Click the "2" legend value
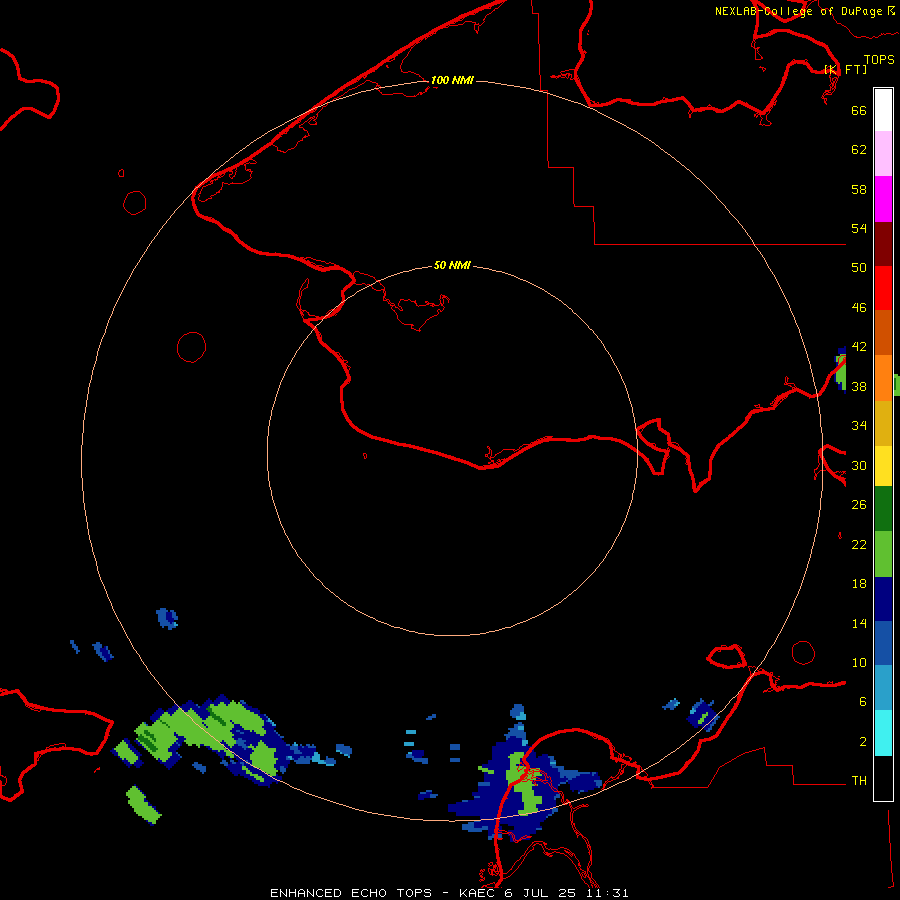The image size is (900, 900). tap(863, 742)
